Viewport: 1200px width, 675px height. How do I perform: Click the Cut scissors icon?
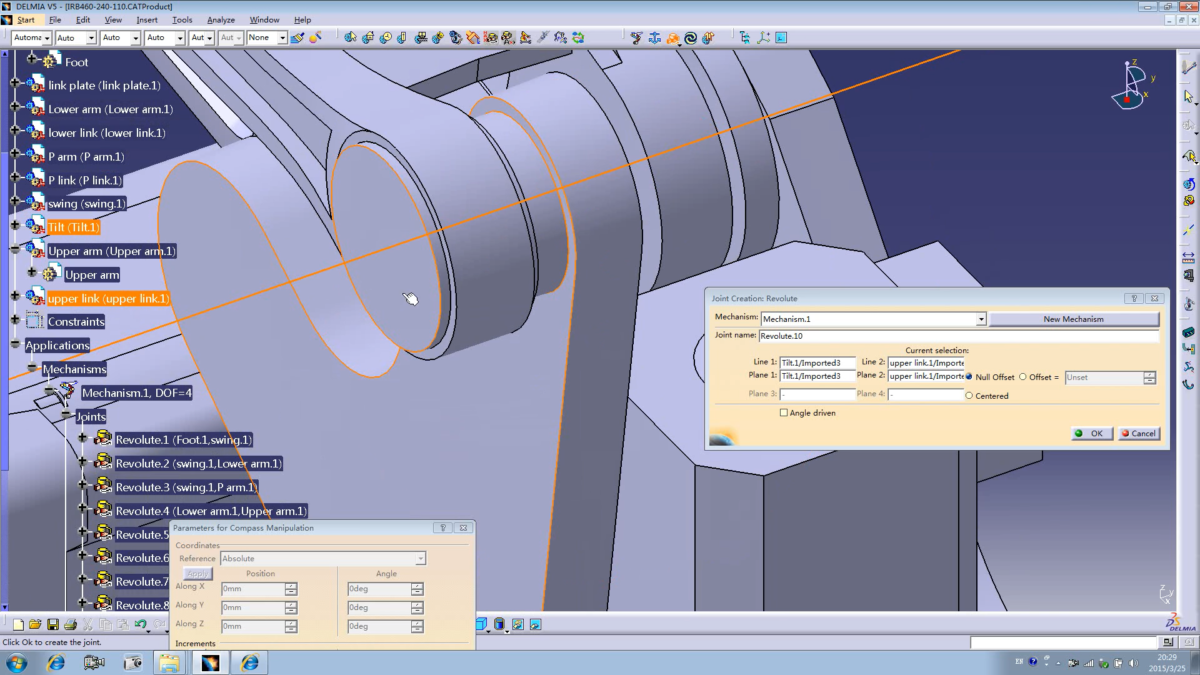88,625
